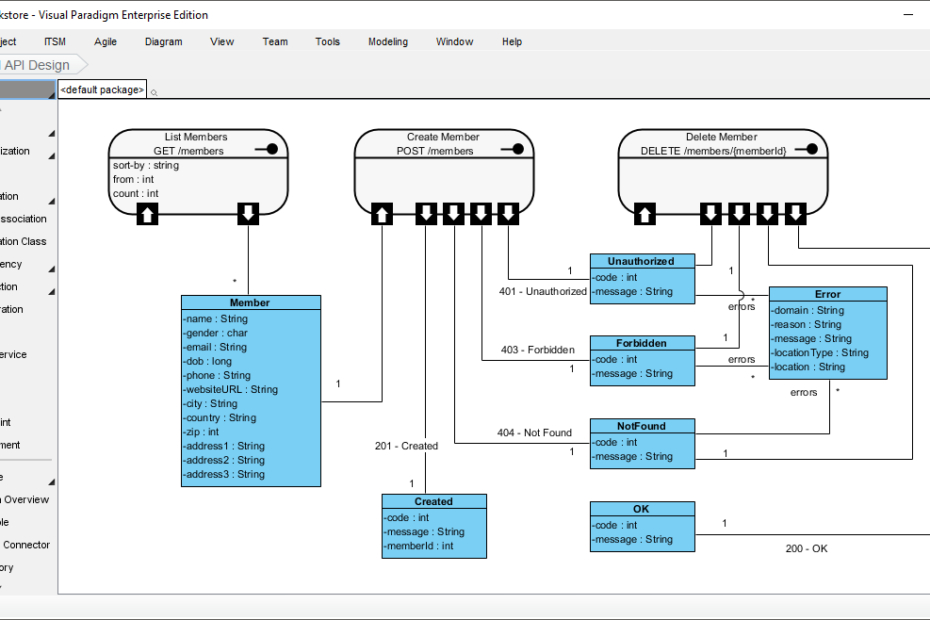Viewport: 930px width, 620px height.
Task: Open the default package selector
Action: [x=100, y=89]
